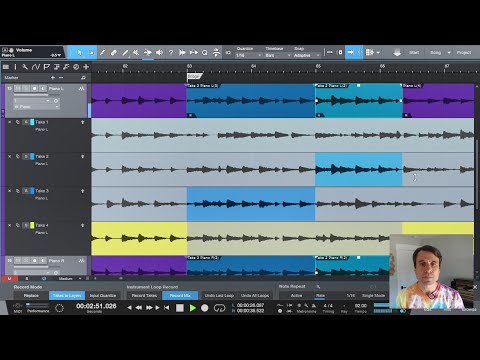This screenshot has width=480, height=360.
Task: Open the track list icon
Action: 6,67
